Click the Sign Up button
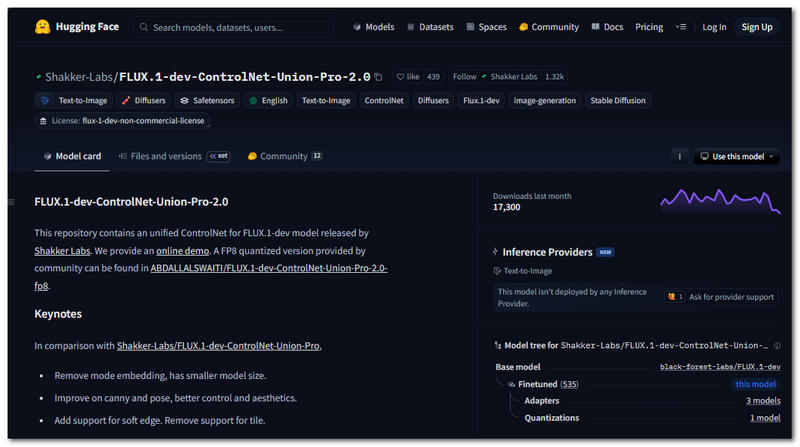The width and height of the screenshot is (800, 447). [x=756, y=27]
